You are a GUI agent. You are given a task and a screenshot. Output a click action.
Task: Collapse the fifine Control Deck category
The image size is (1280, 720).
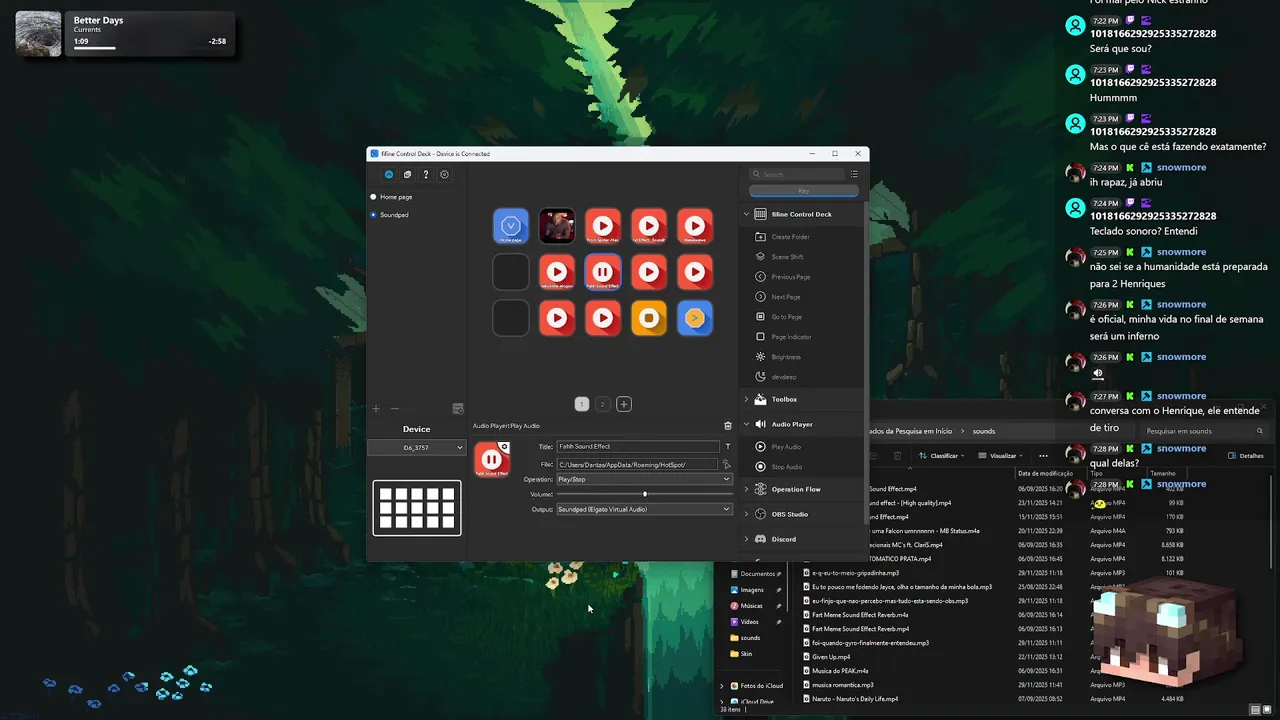click(746, 214)
